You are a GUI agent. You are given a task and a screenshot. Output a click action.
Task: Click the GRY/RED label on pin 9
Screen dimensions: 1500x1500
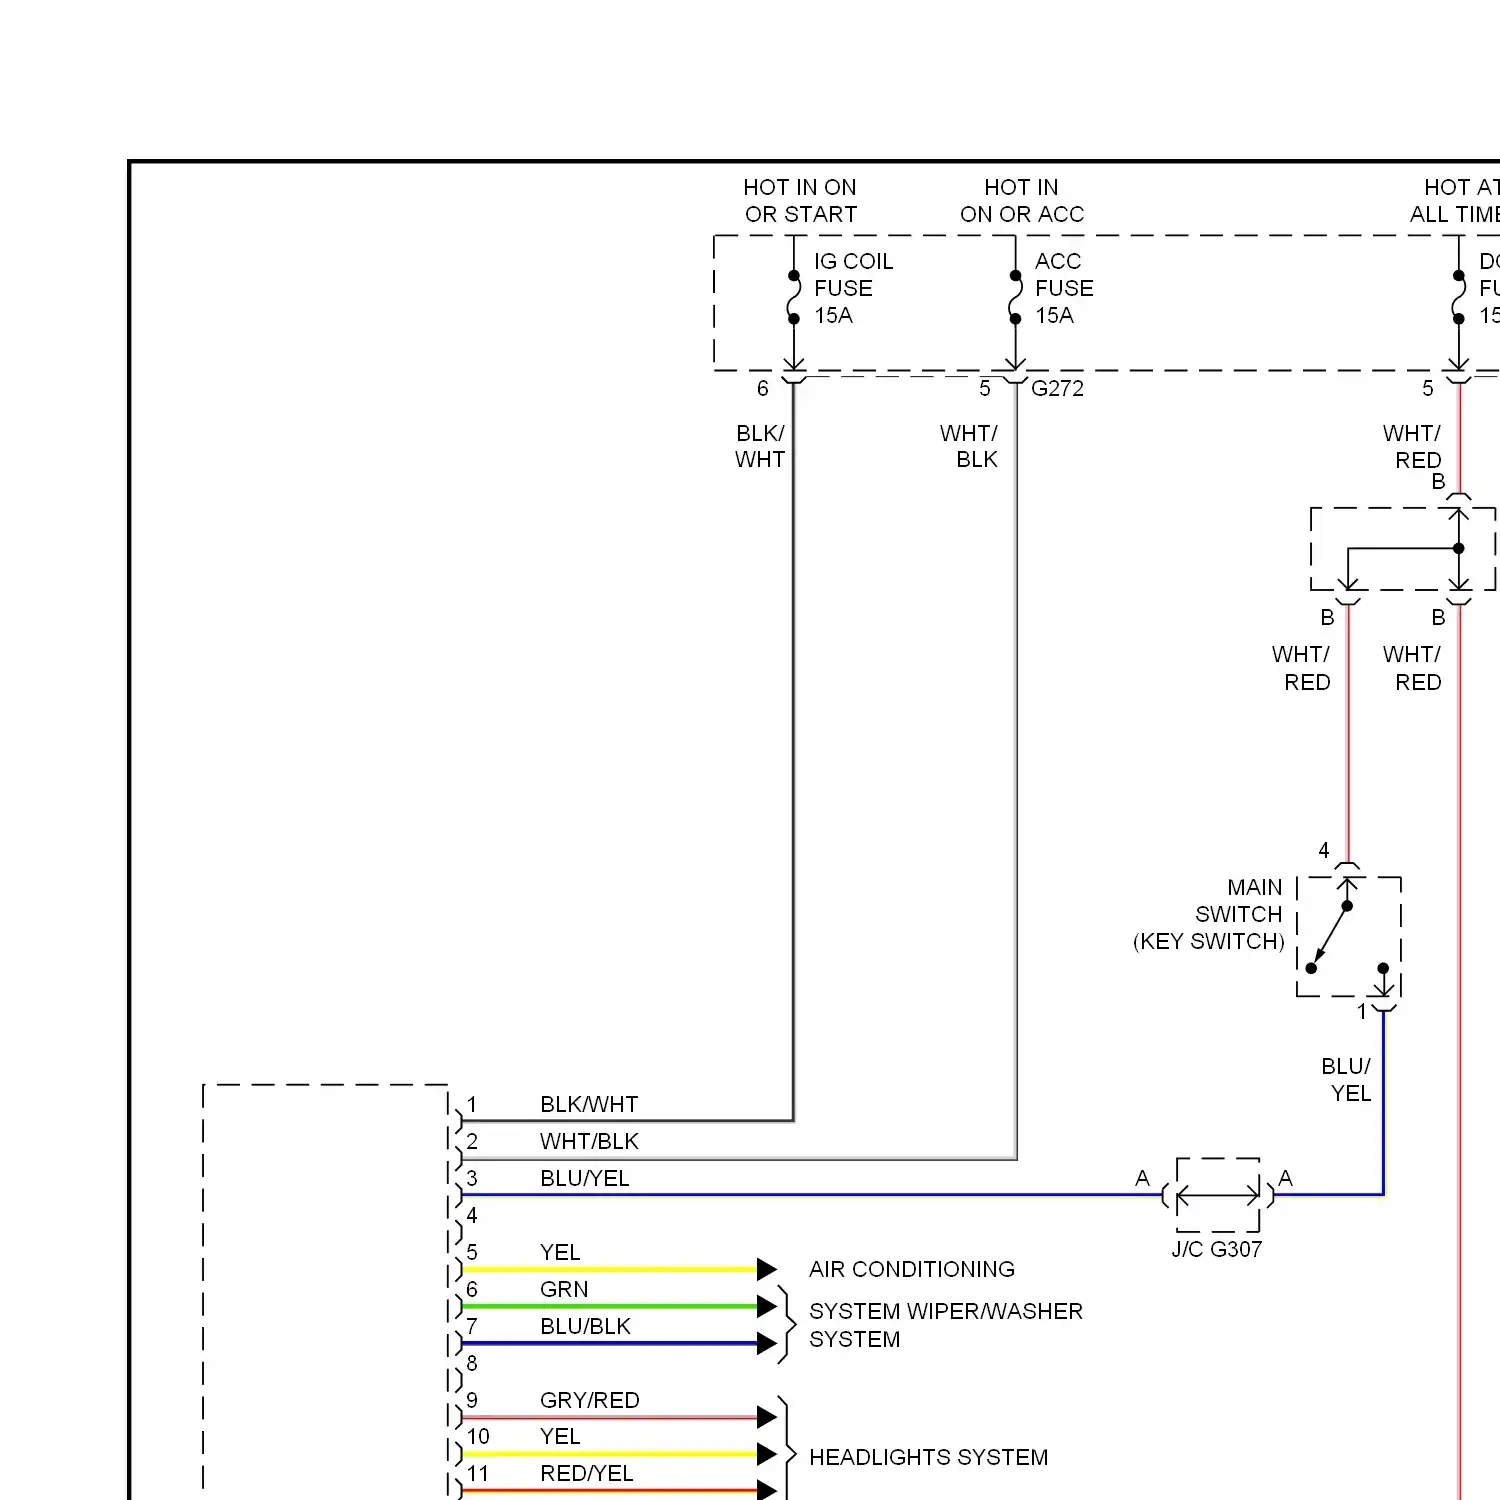(590, 1400)
